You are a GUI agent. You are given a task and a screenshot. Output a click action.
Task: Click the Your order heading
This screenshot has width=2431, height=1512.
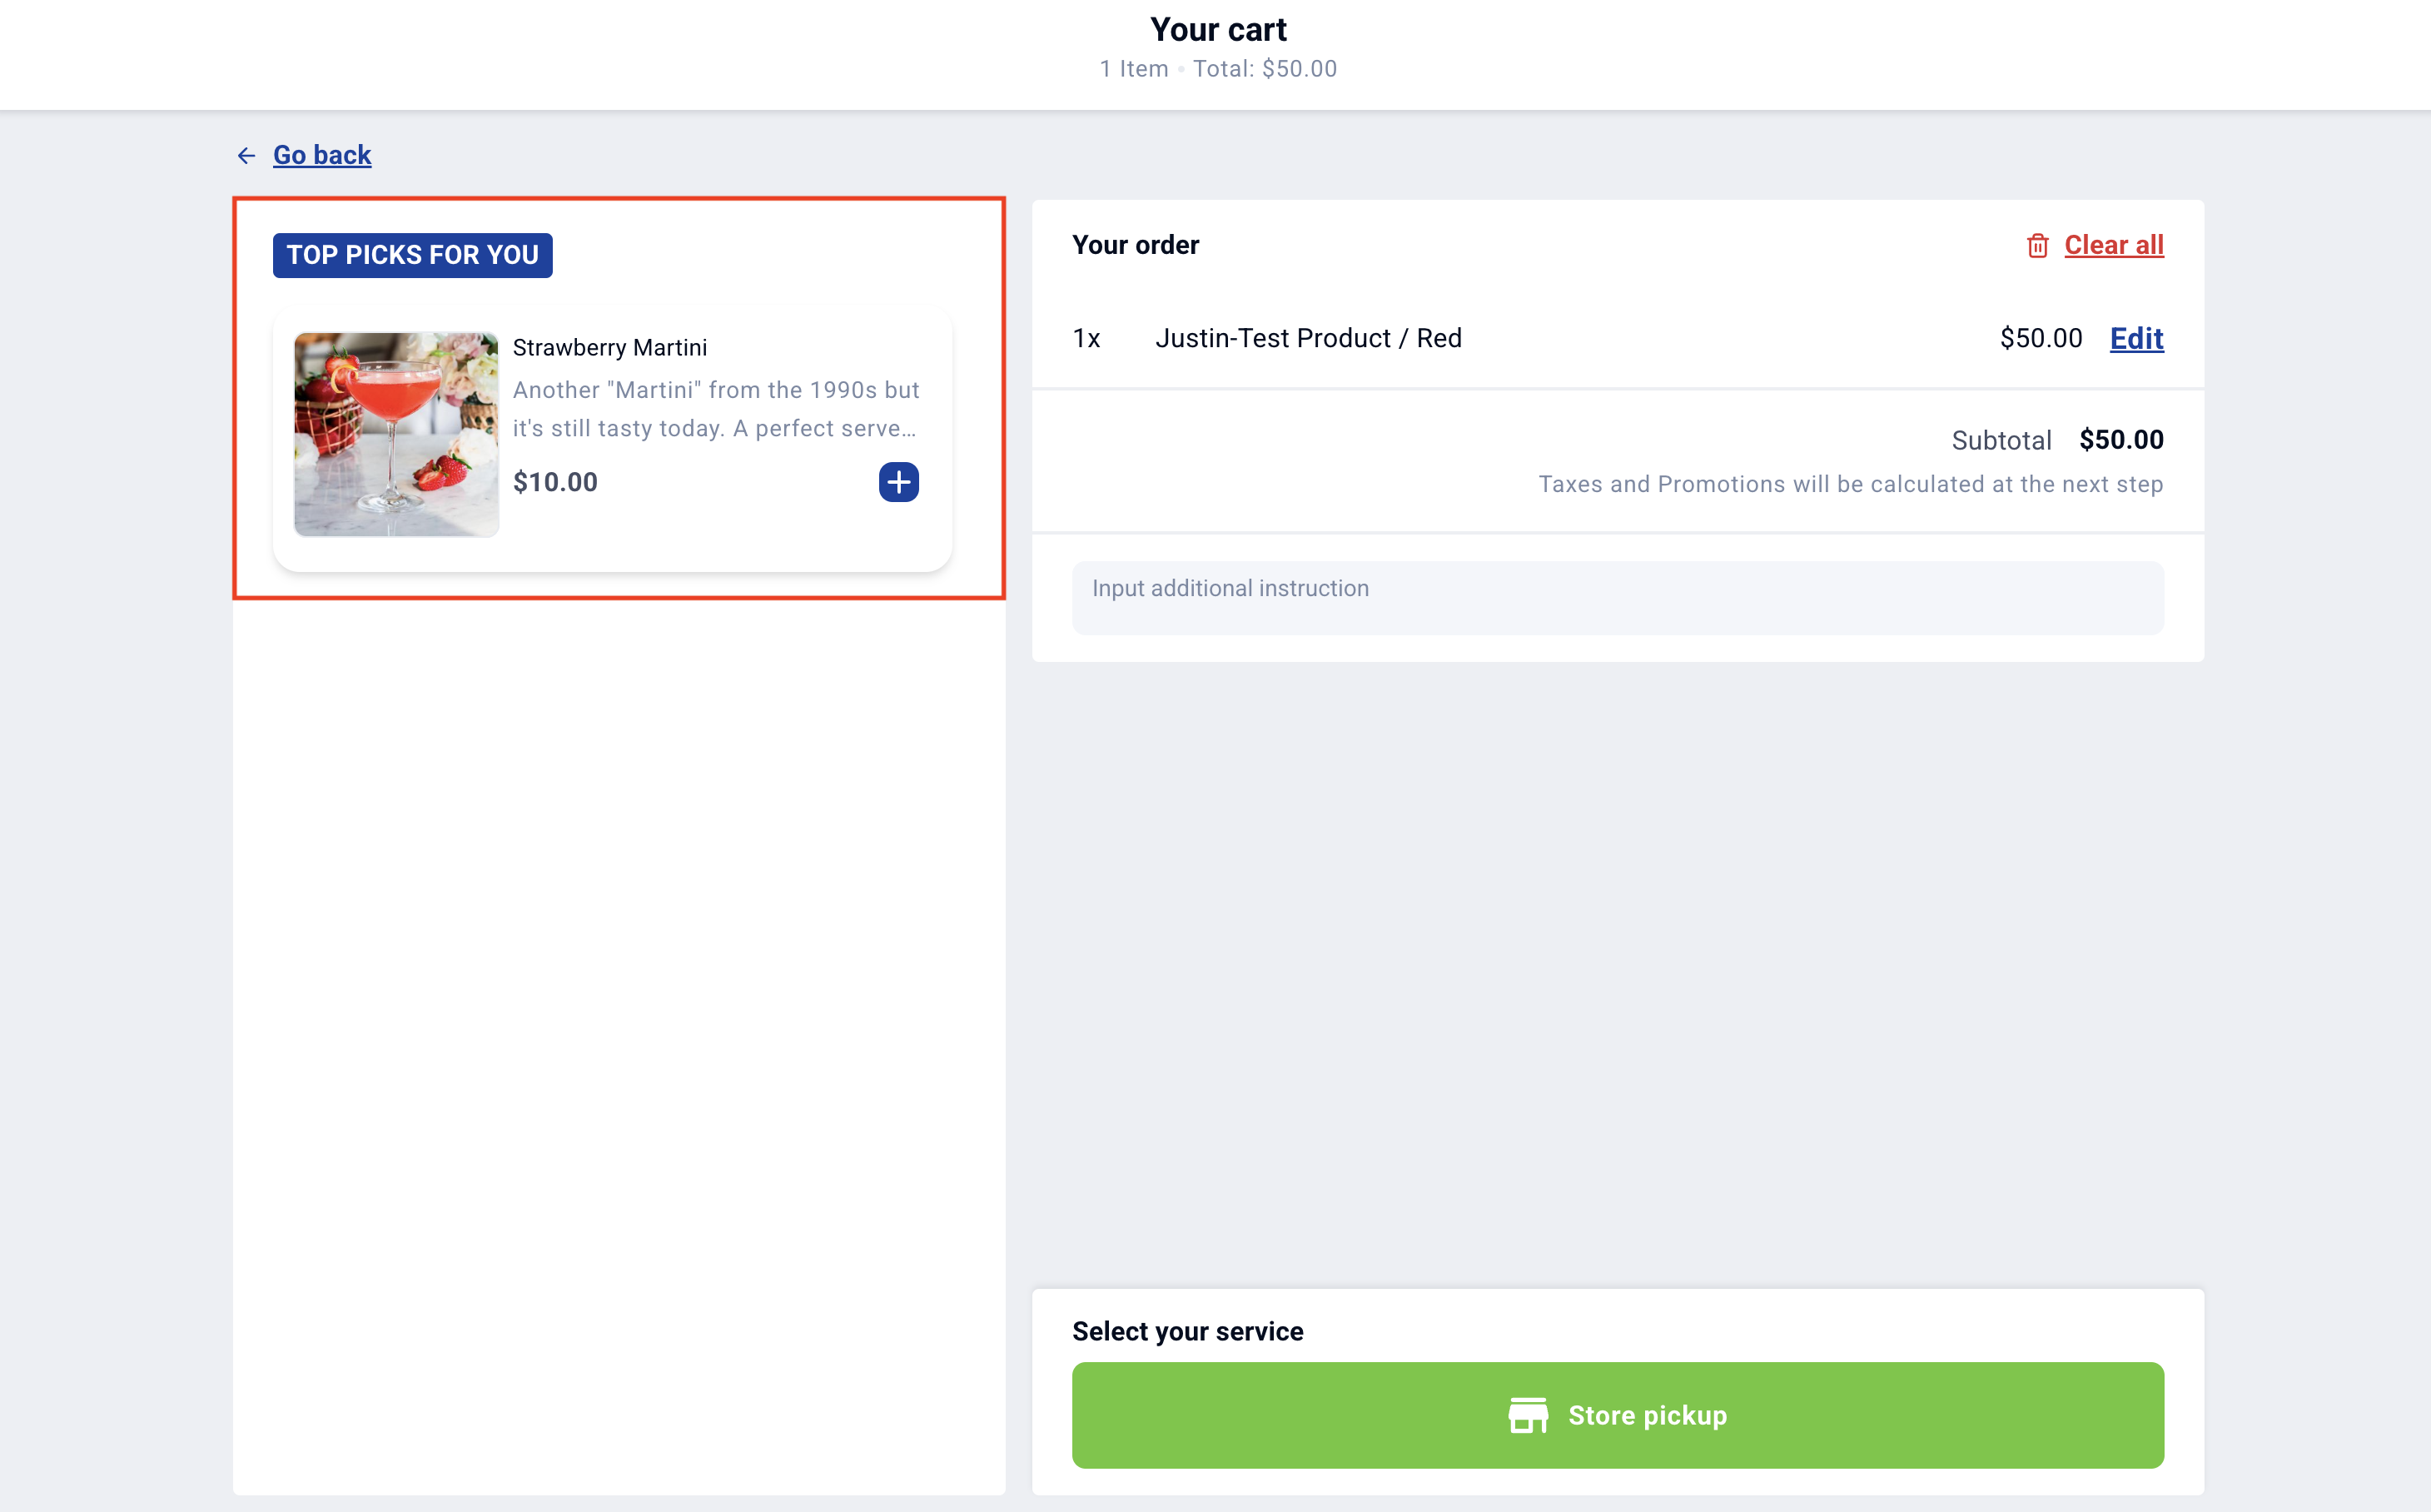[1135, 245]
